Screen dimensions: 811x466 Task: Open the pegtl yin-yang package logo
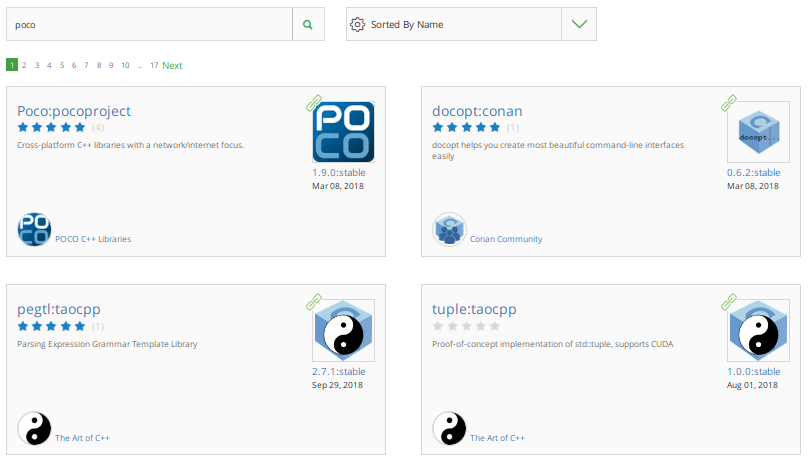[343, 330]
